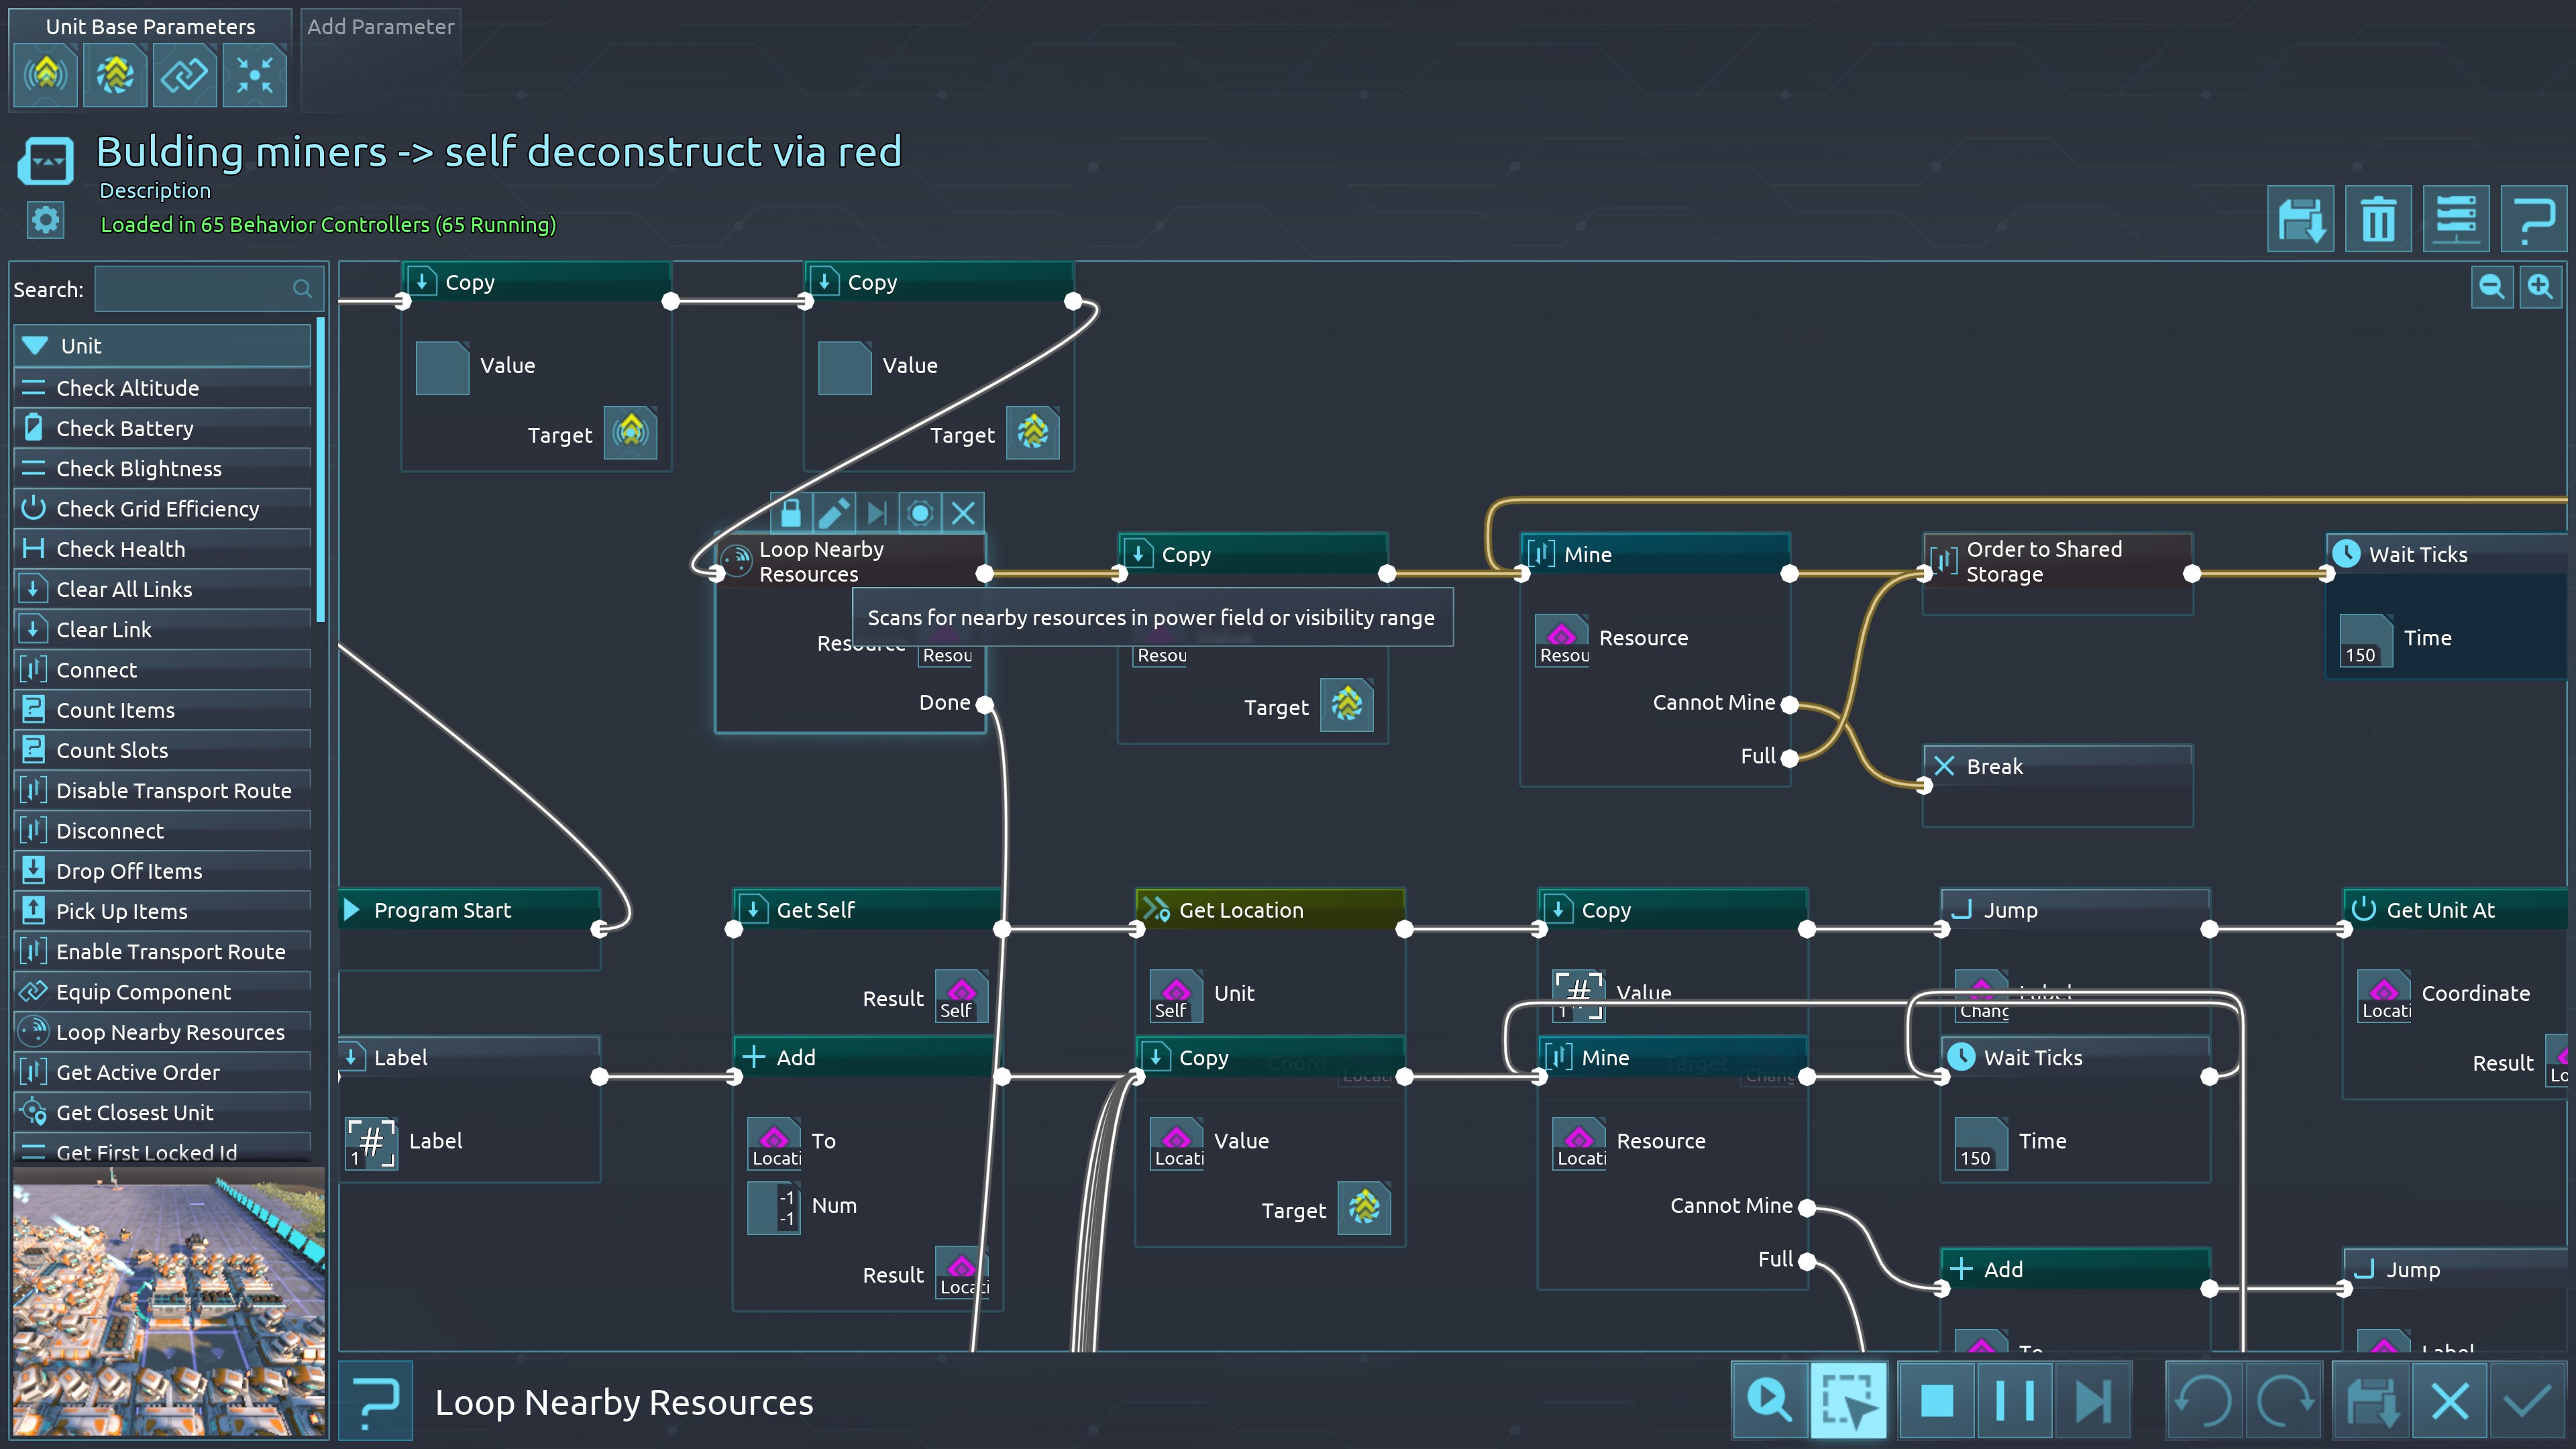This screenshot has height=1449, width=2576.
Task: Open behavior settings gear icon
Action: 45,220
